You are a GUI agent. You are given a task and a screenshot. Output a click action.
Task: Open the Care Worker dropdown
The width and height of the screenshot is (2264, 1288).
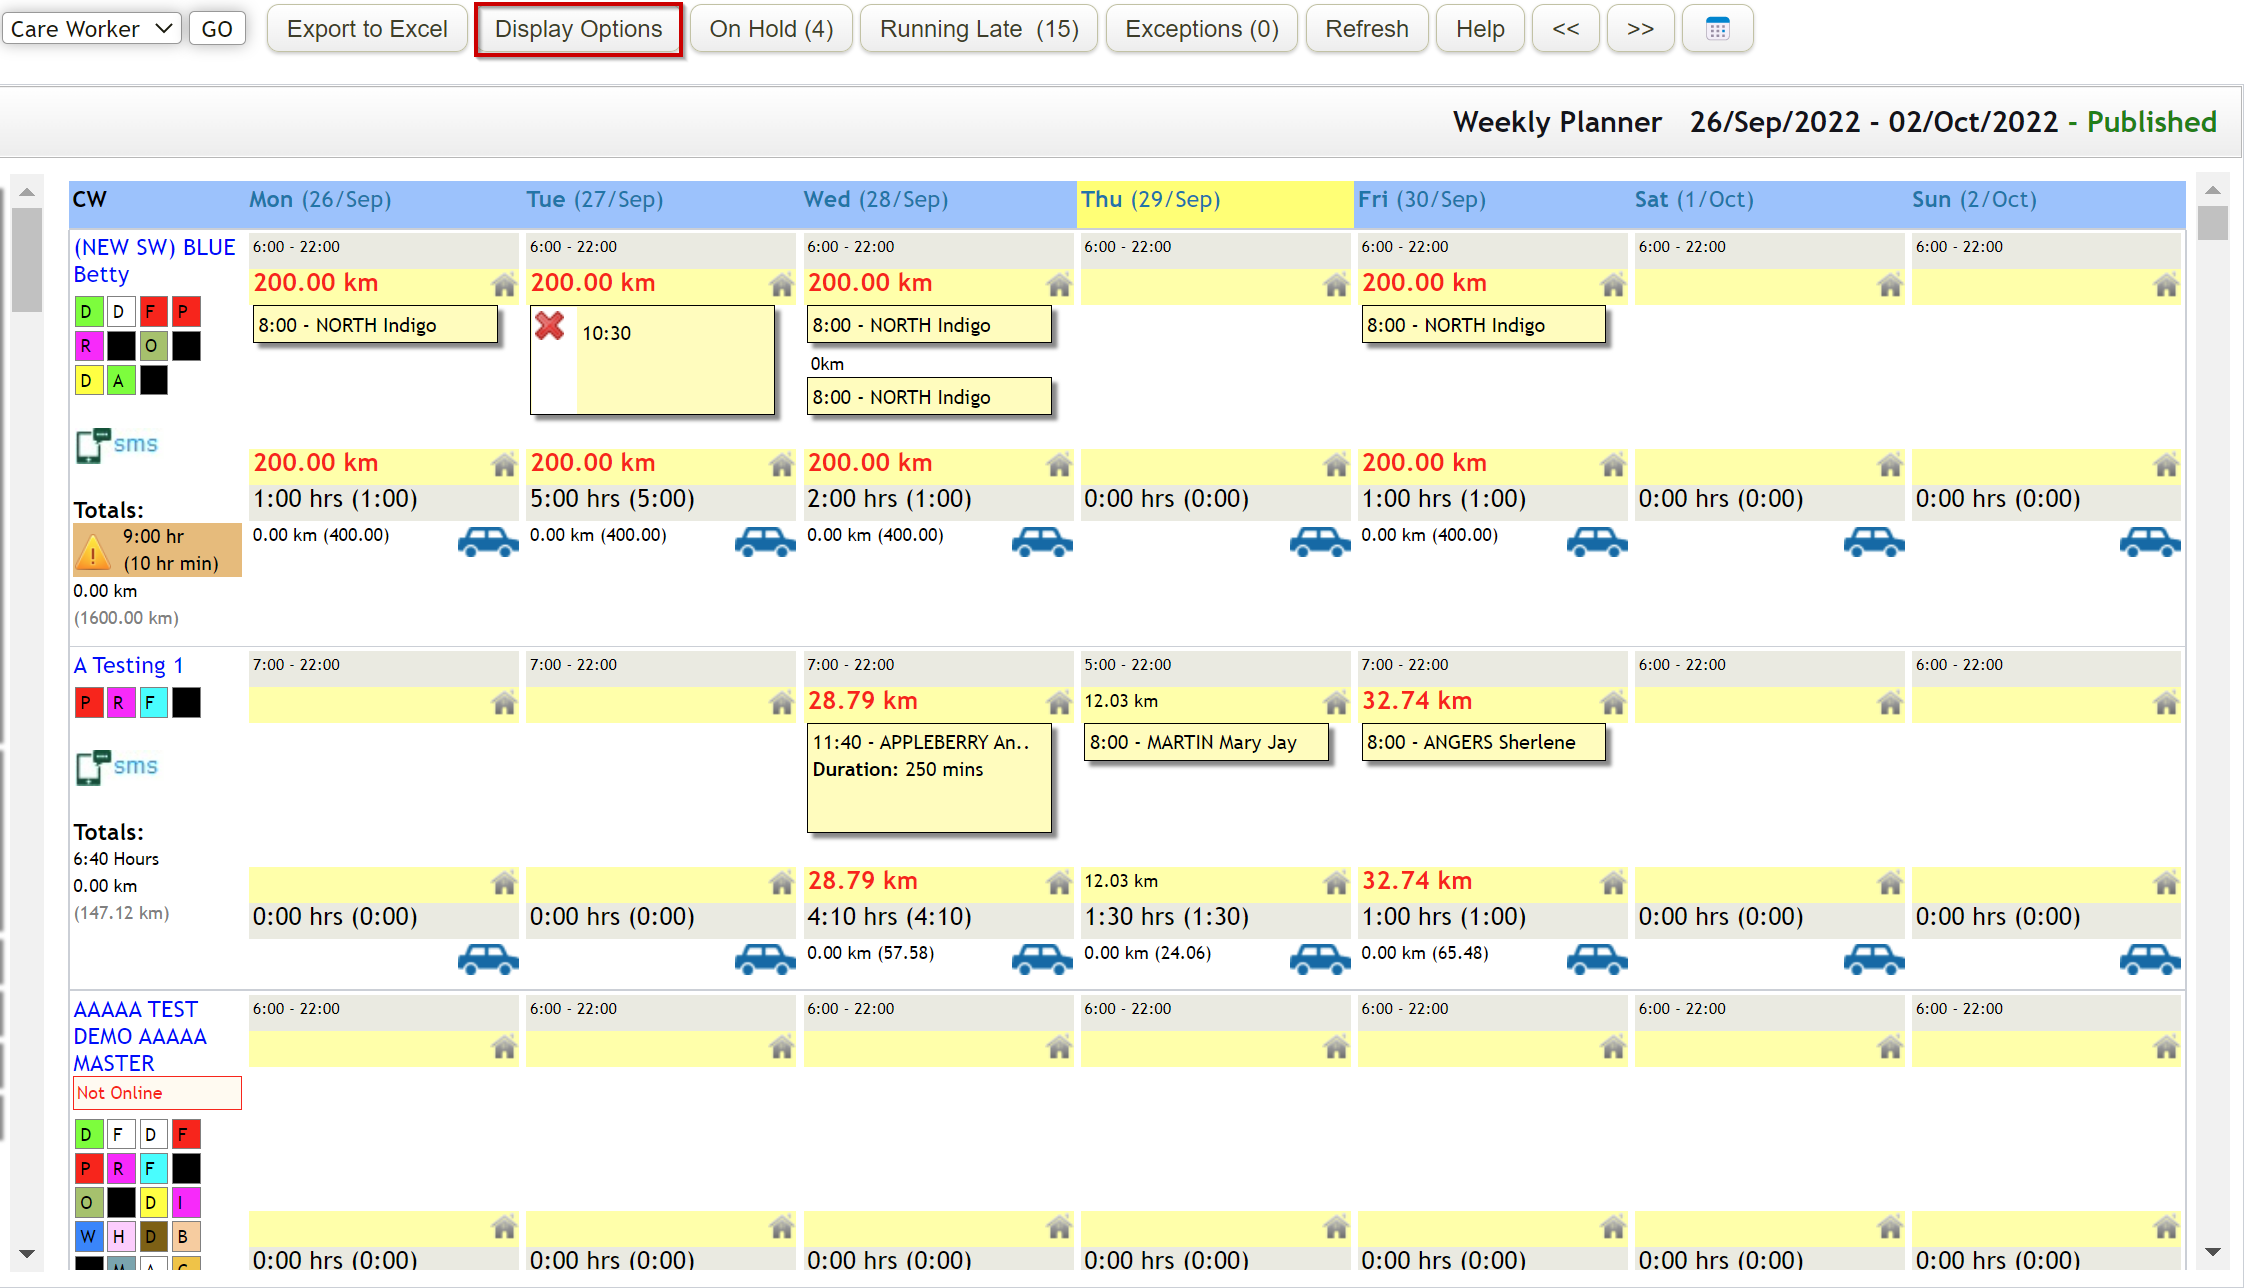[91, 29]
